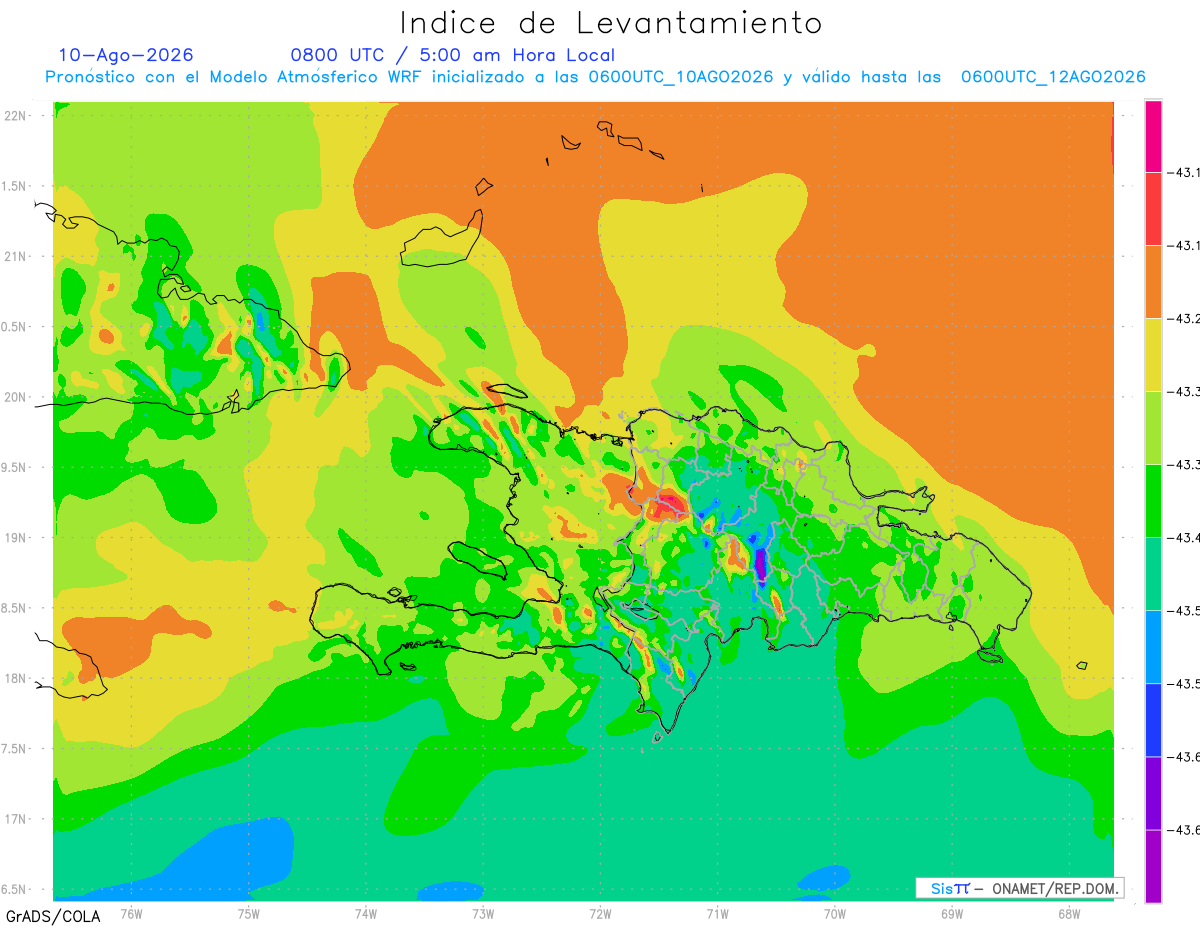Click the '76W' longitude label
This screenshot has width=1200, height=927.
(131, 913)
